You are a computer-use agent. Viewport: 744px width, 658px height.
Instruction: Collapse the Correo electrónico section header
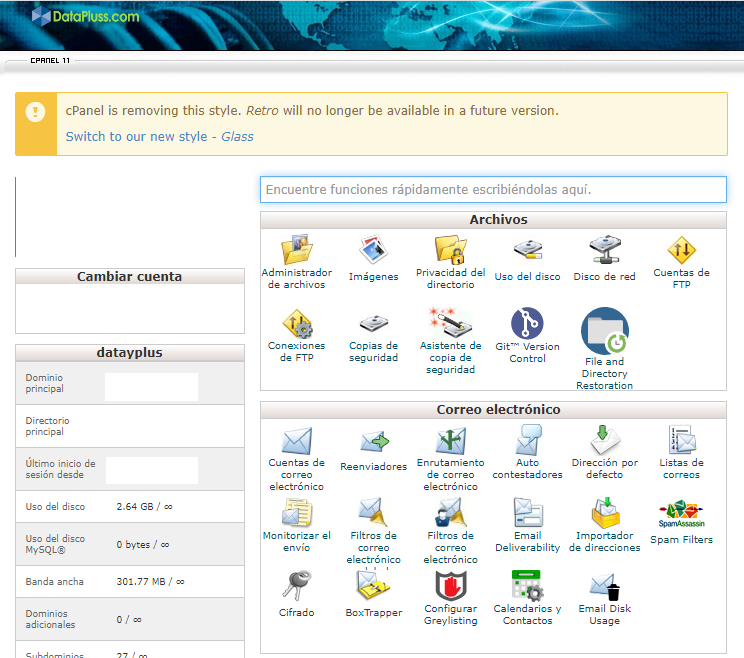(493, 410)
